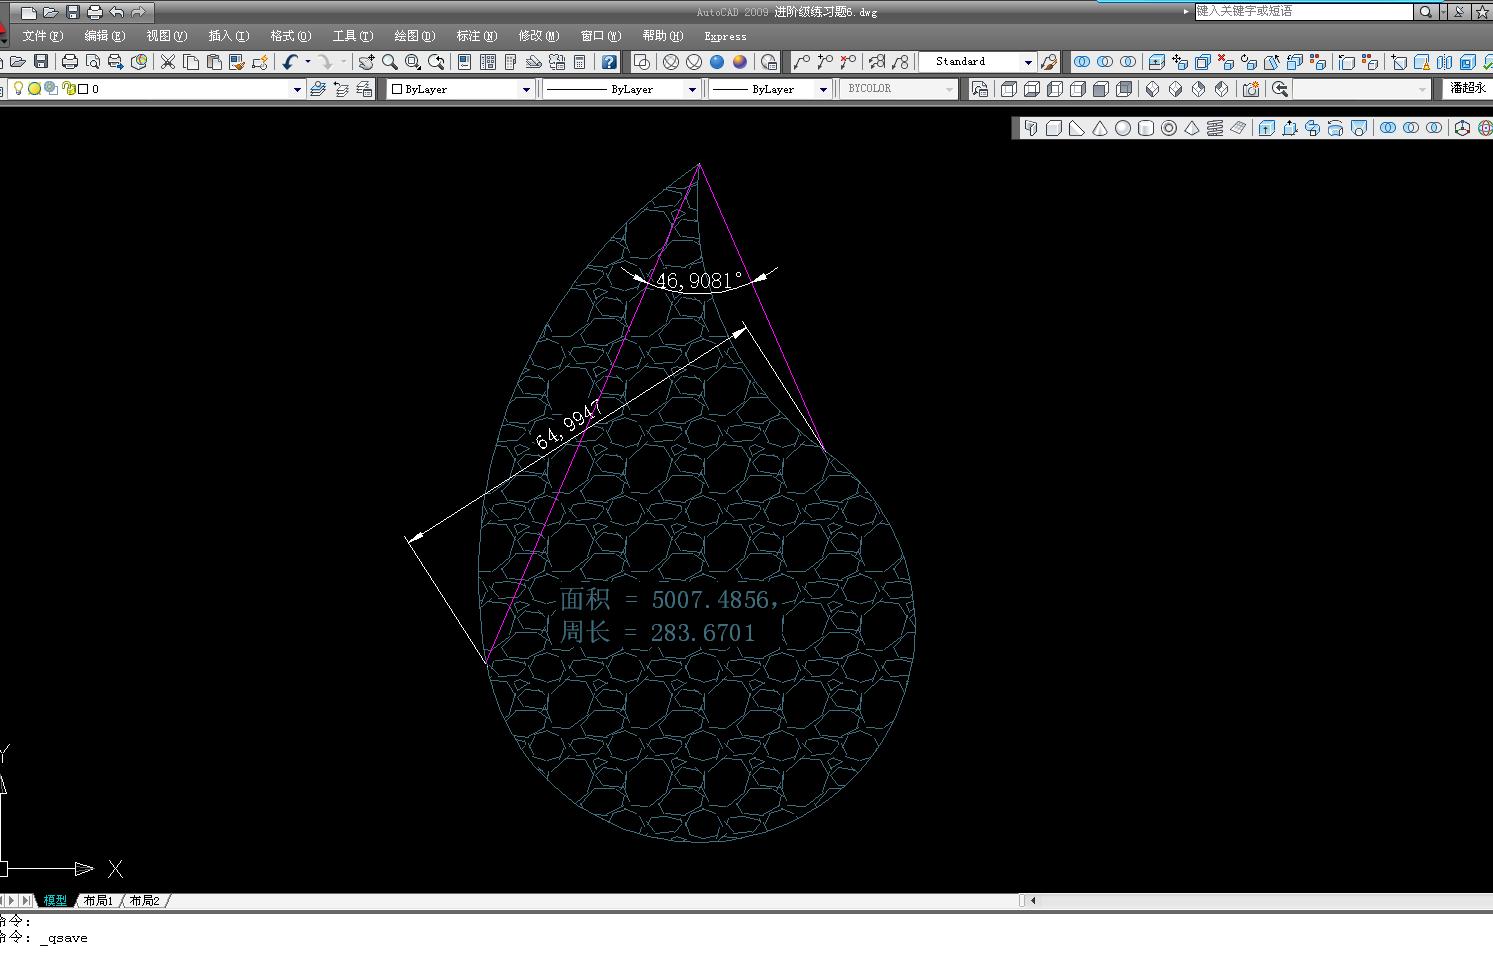Click the last-tab navigation arrow

click(27, 901)
